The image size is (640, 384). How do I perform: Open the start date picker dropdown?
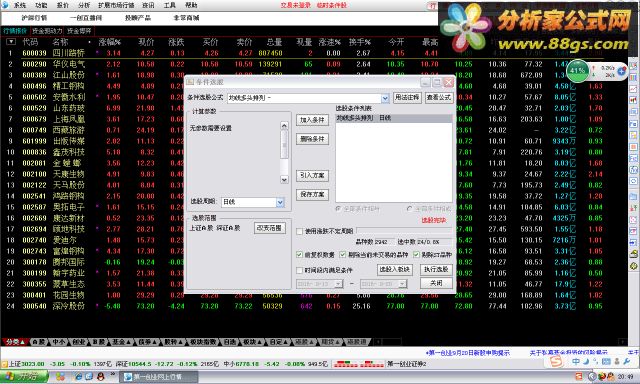(x=338, y=283)
